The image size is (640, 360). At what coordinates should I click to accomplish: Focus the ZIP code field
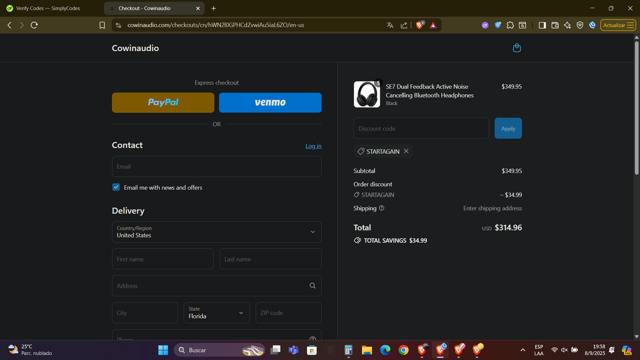[x=289, y=313]
